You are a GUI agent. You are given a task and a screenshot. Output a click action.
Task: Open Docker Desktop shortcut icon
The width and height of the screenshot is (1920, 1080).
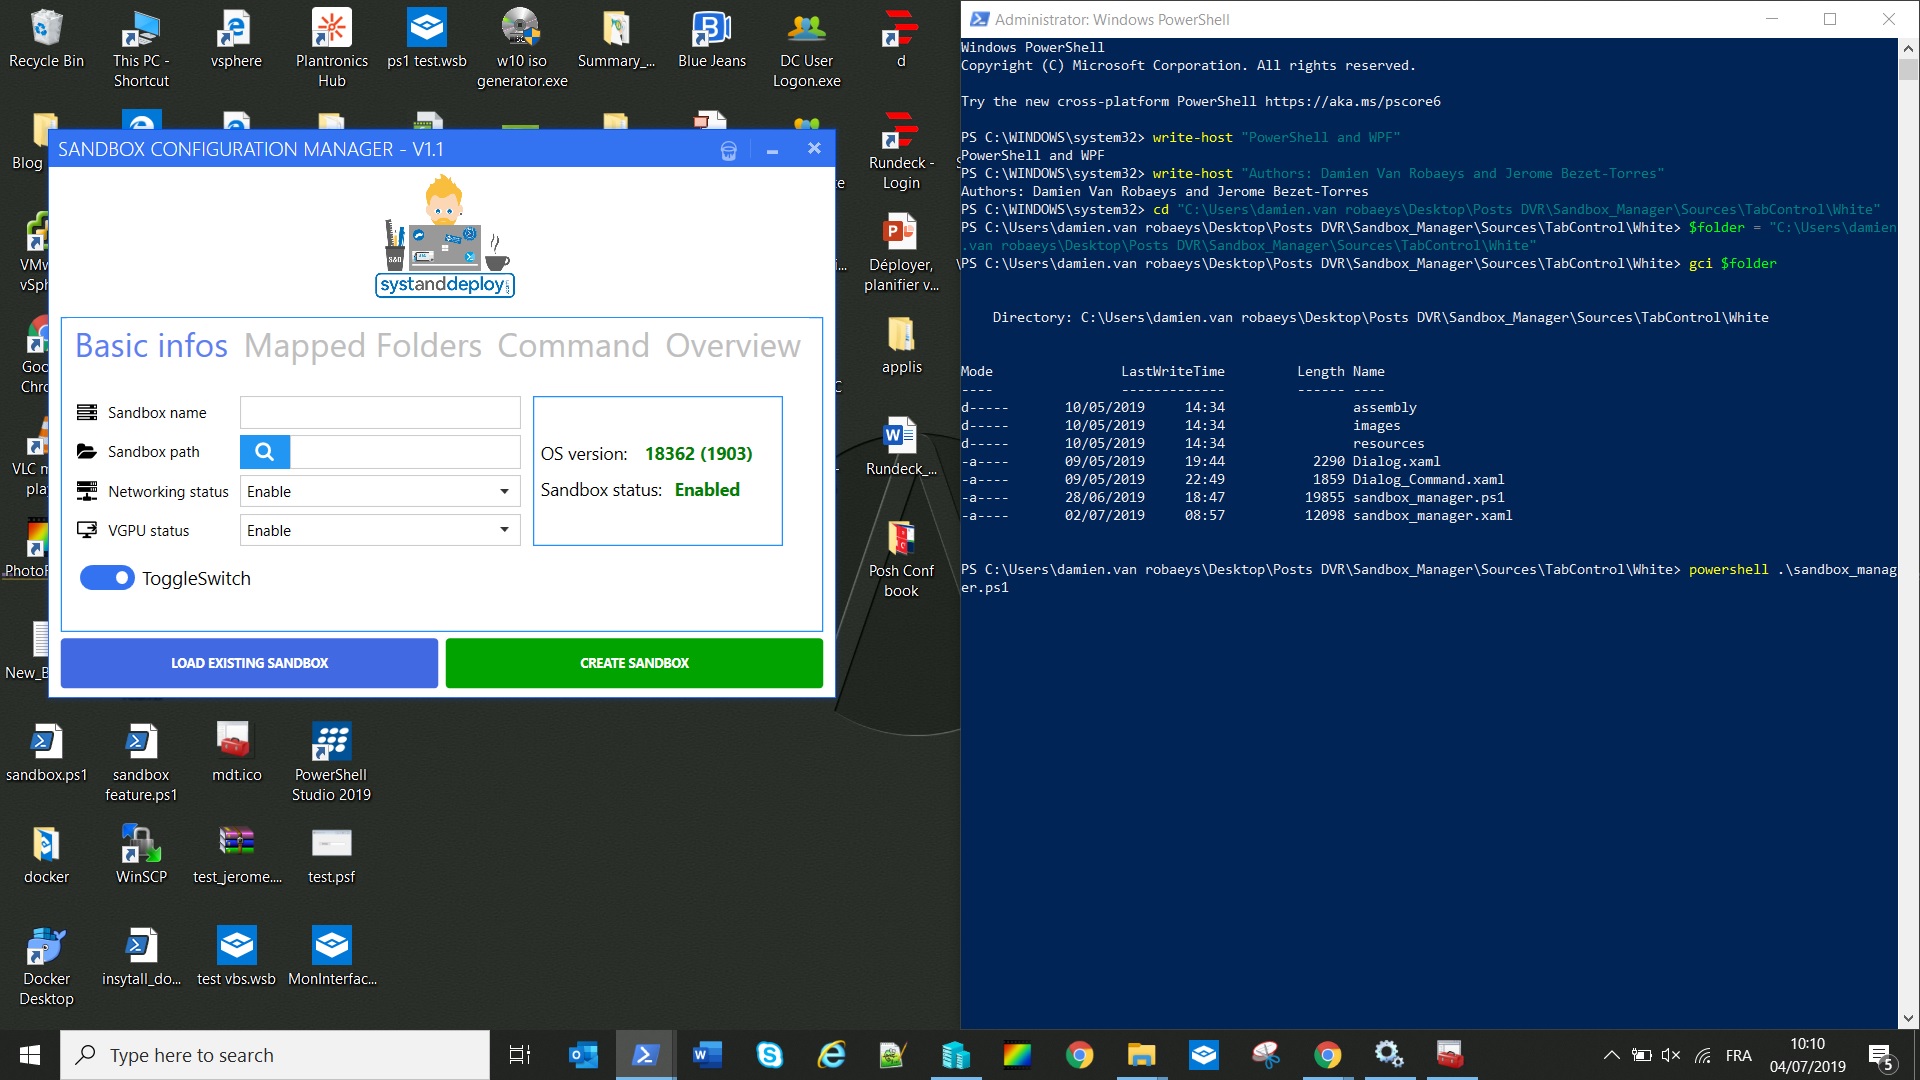[x=46, y=947]
